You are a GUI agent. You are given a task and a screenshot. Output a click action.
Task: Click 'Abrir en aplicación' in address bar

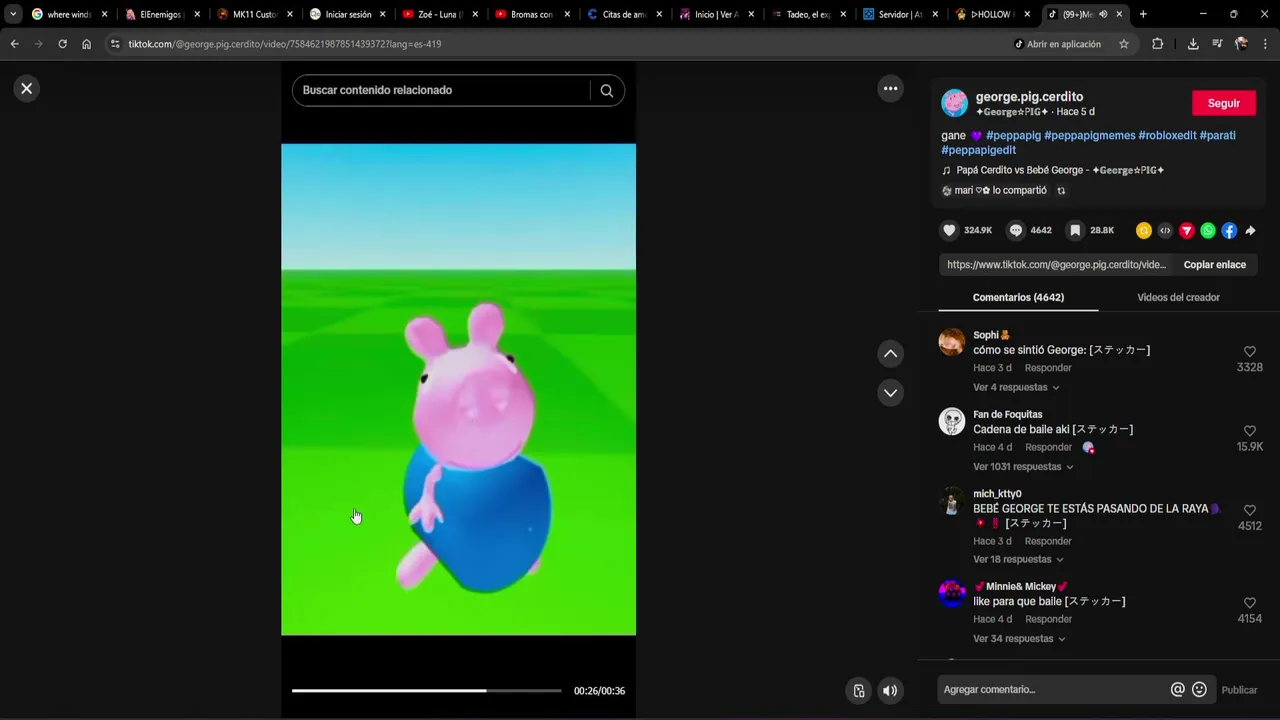click(x=1057, y=44)
